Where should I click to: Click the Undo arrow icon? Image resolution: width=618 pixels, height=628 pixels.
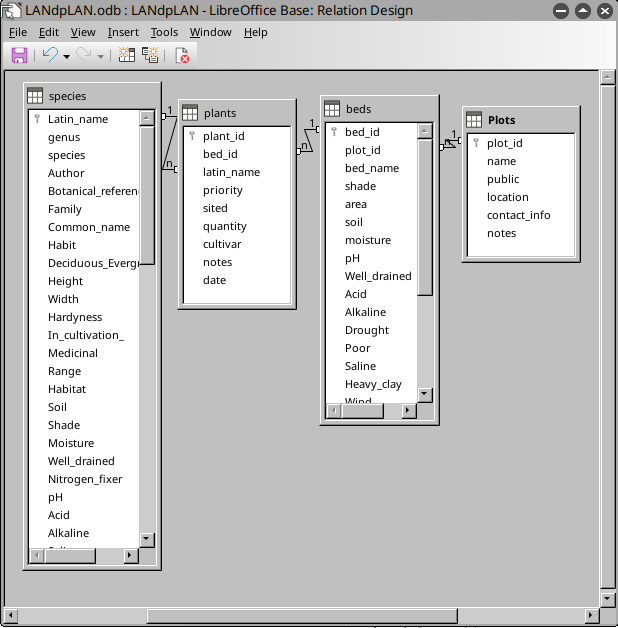[x=49, y=55]
